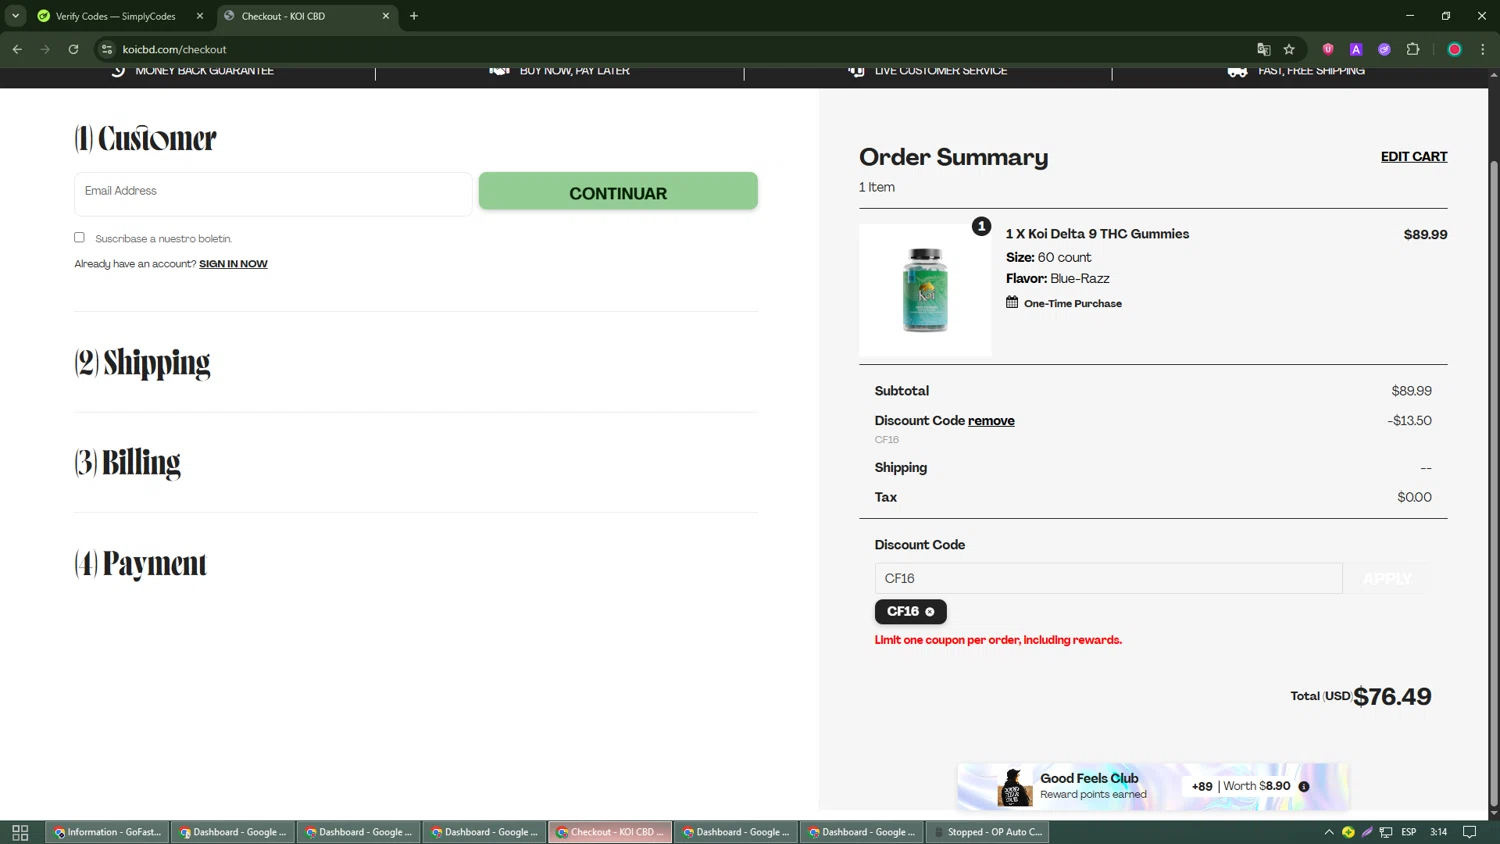The image size is (1500, 844).
Task: Switch to Checkout - KOI CBD taskbar window
Action: pos(610,832)
